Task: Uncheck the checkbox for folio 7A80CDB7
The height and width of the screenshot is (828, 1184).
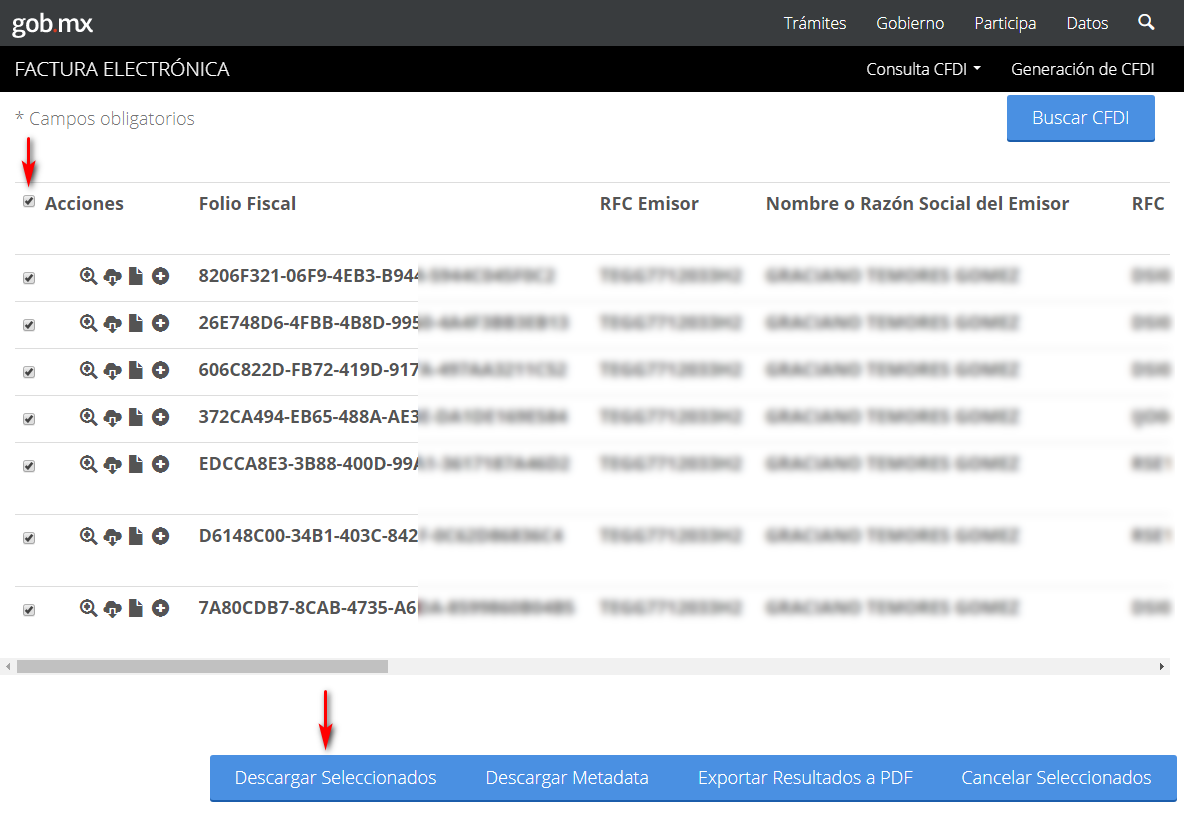Action: pos(29,610)
